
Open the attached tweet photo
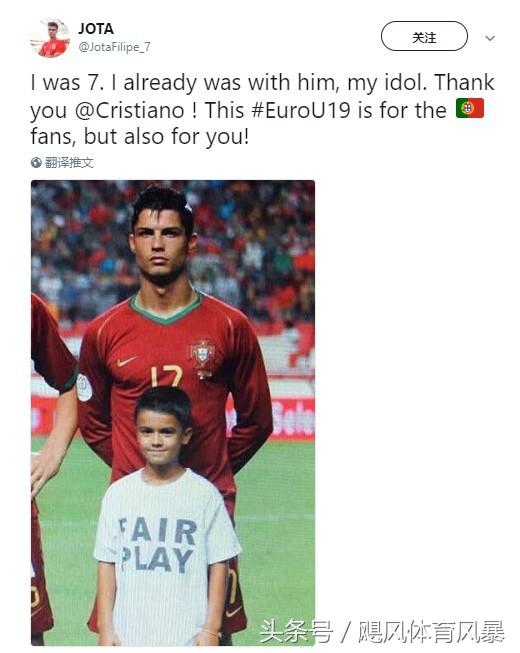(x=173, y=413)
